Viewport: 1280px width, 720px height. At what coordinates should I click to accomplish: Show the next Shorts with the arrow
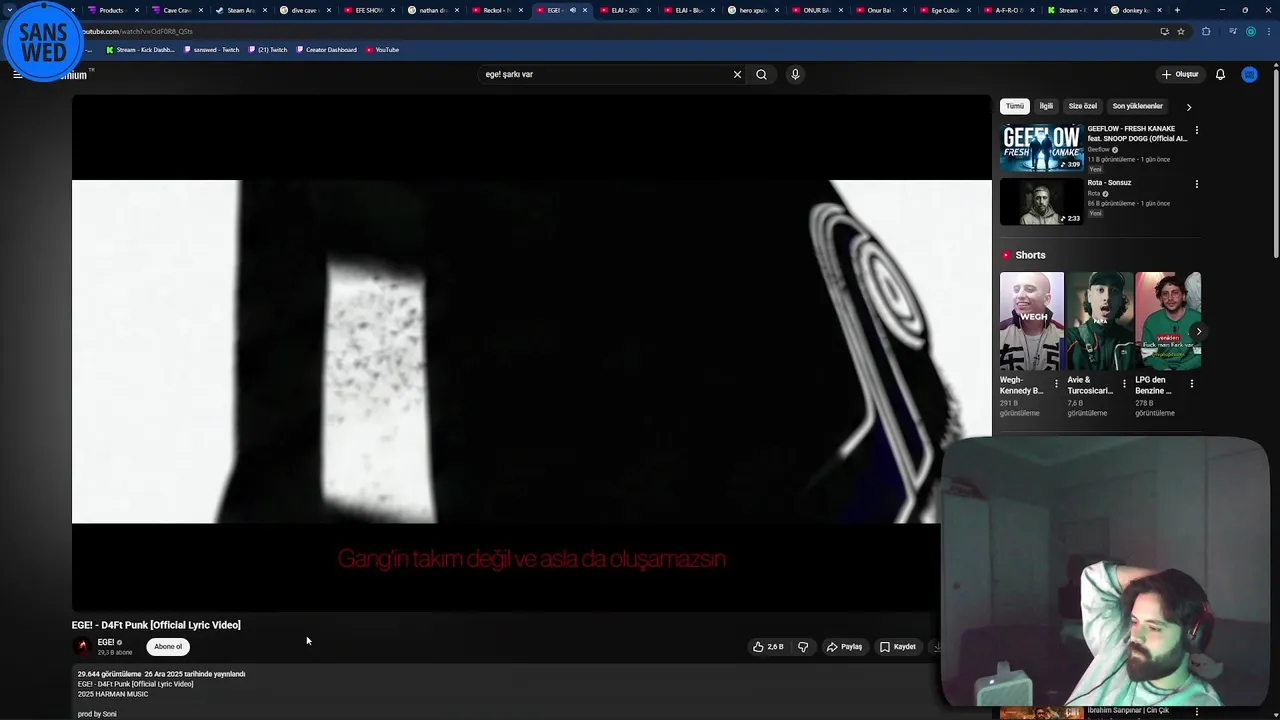click(x=1198, y=332)
